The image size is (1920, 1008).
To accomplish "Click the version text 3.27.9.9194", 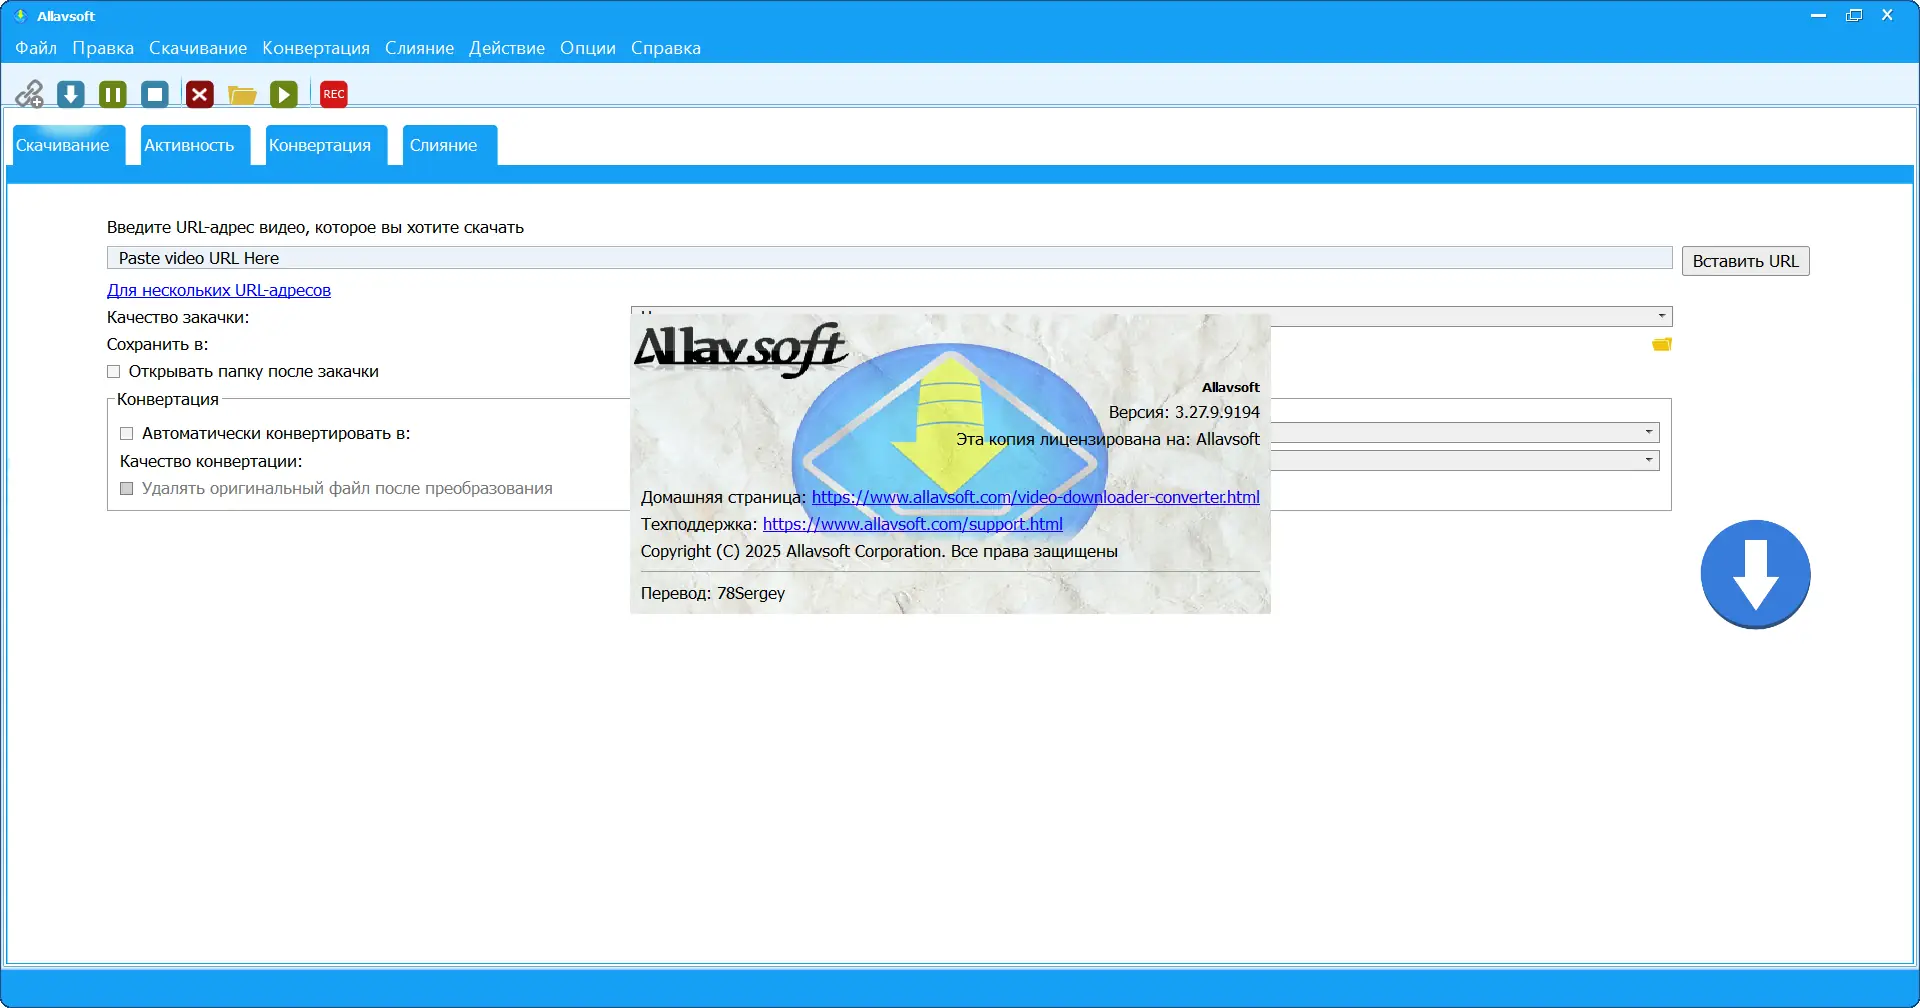I will pyautogui.click(x=1217, y=412).
